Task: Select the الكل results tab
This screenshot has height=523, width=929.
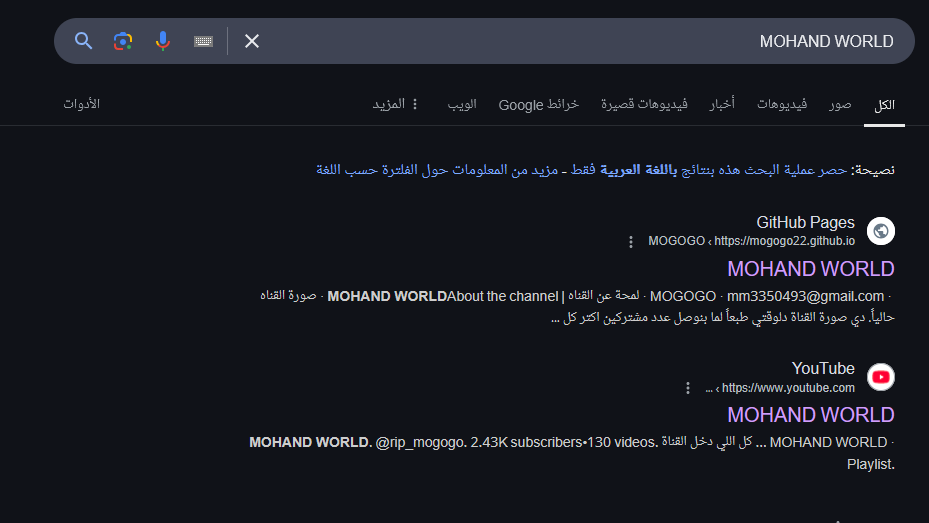Action: click(884, 105)
